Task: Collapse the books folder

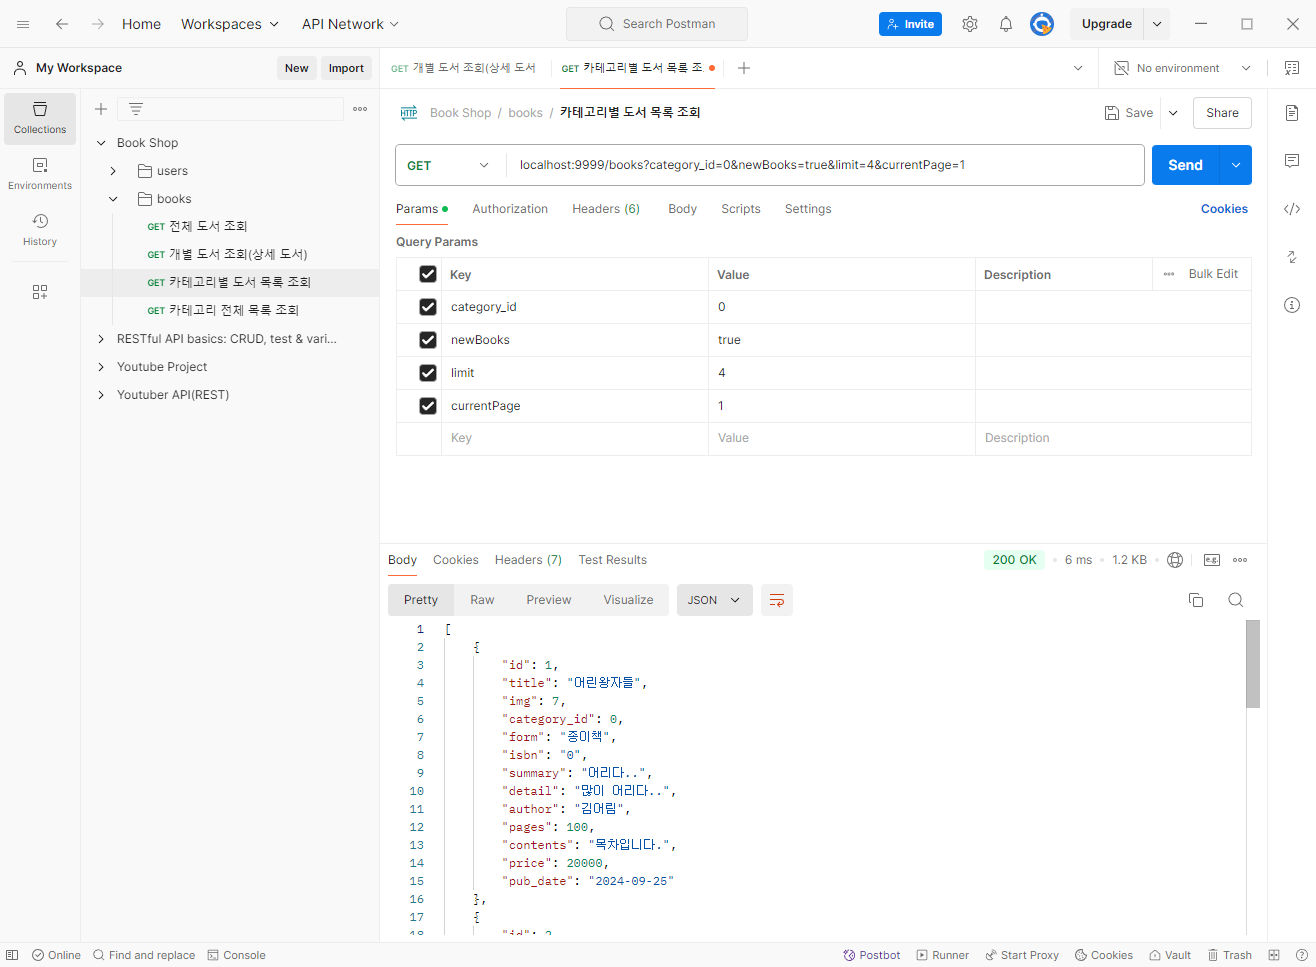Action: click(113, 199)
